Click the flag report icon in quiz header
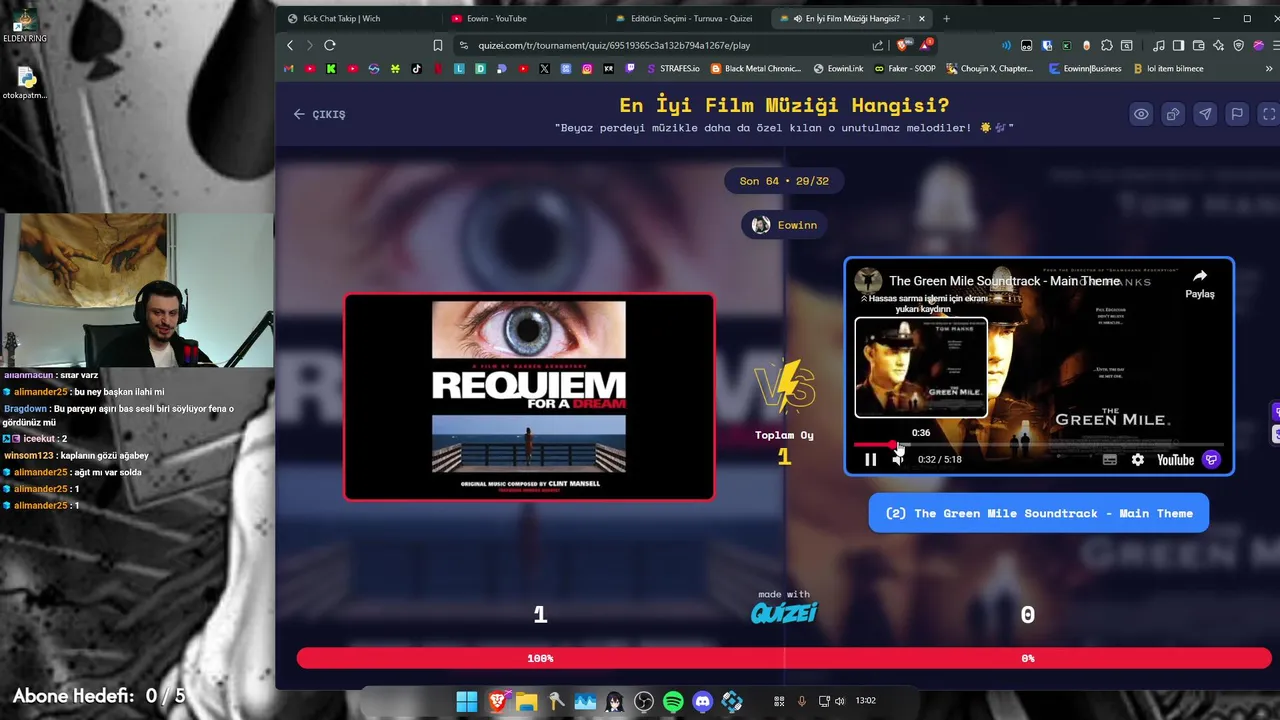Viewport: 1280px width, 720px height. tap(1237, 114)
